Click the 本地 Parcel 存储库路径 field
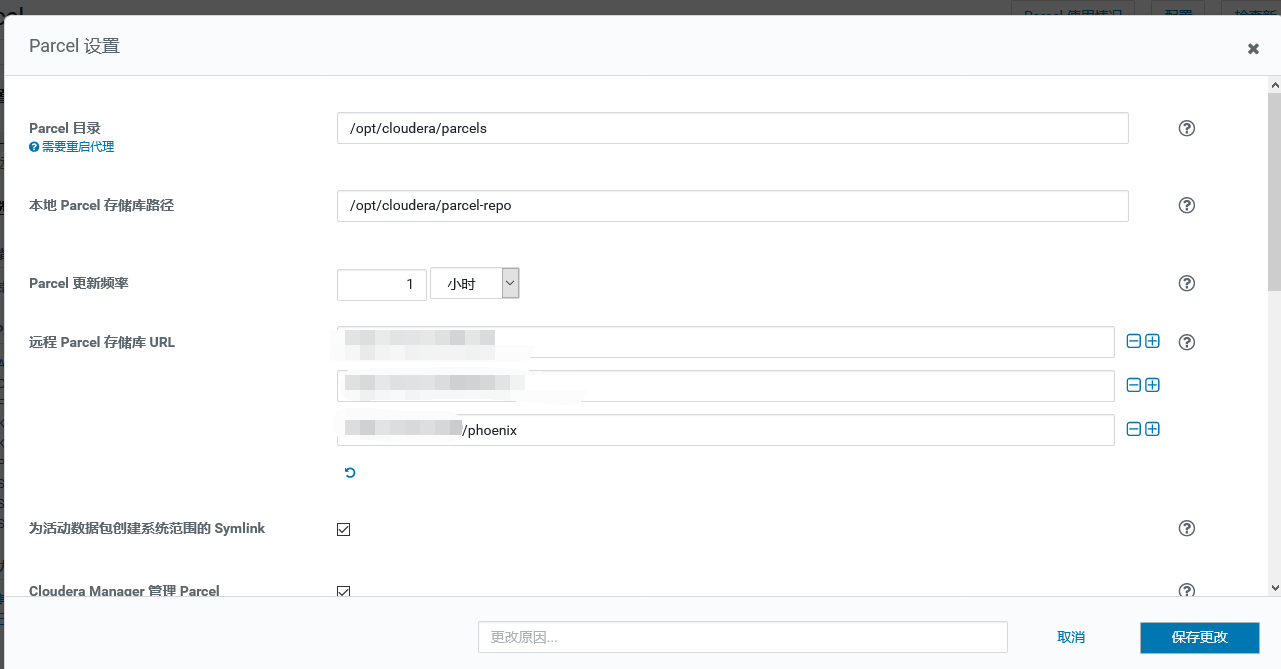 [733, 205]
